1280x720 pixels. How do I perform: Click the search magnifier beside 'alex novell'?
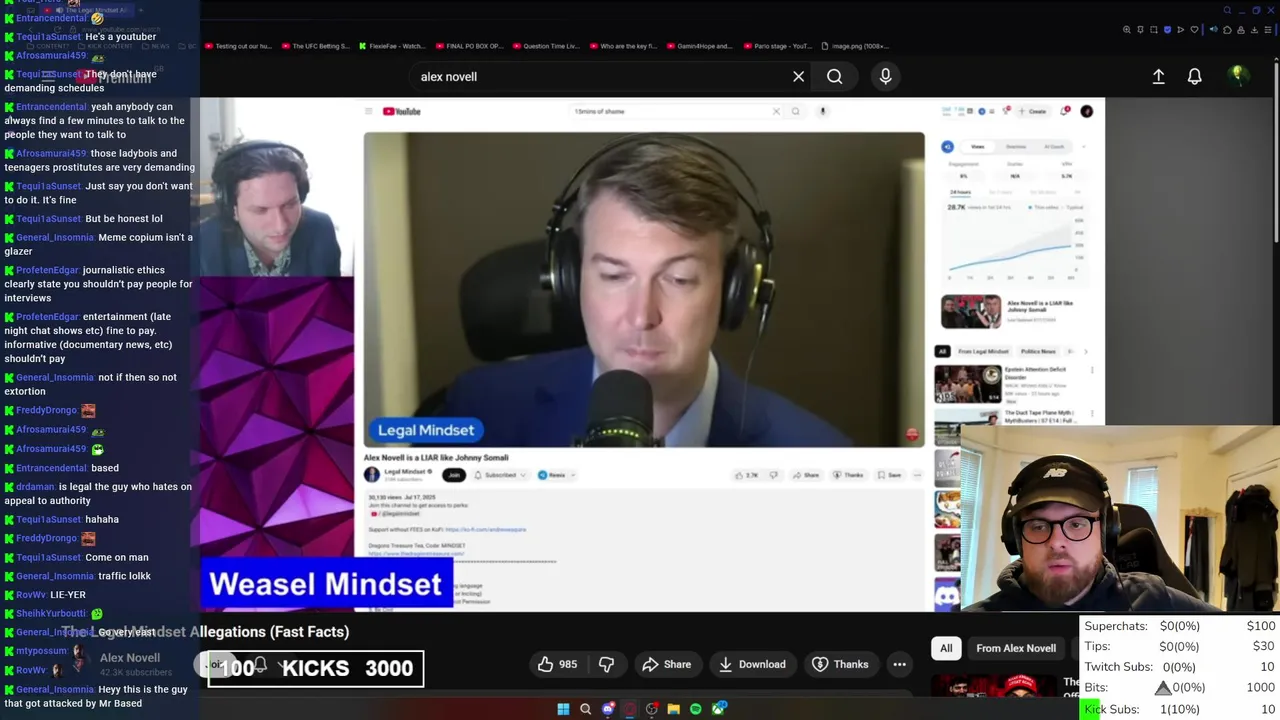click(834, 76)
